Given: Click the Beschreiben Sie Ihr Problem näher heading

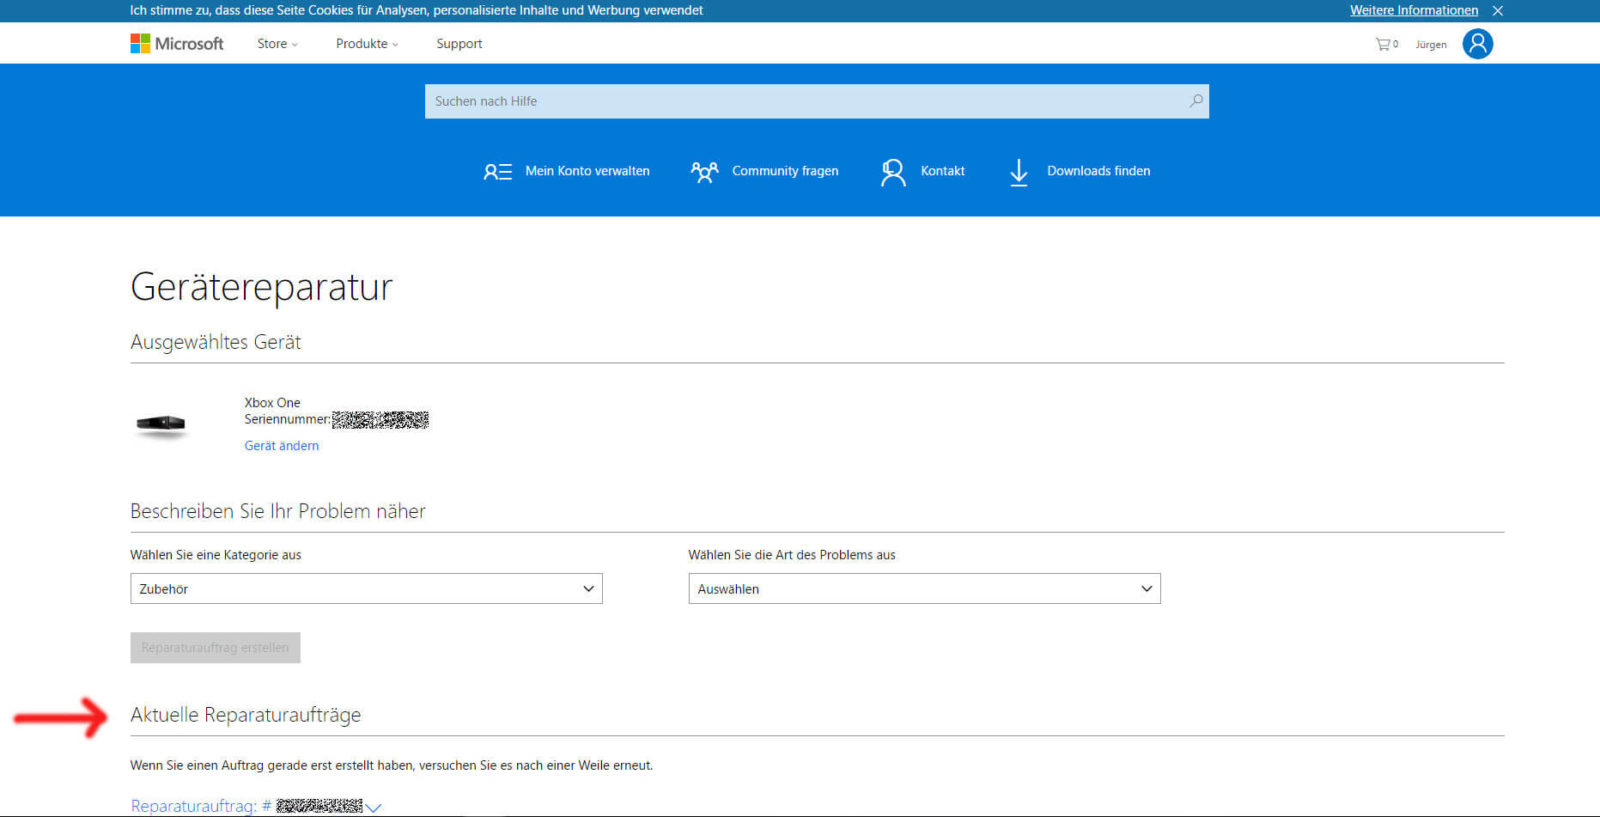Looking at the screenshot, I should tap(278, 511).
